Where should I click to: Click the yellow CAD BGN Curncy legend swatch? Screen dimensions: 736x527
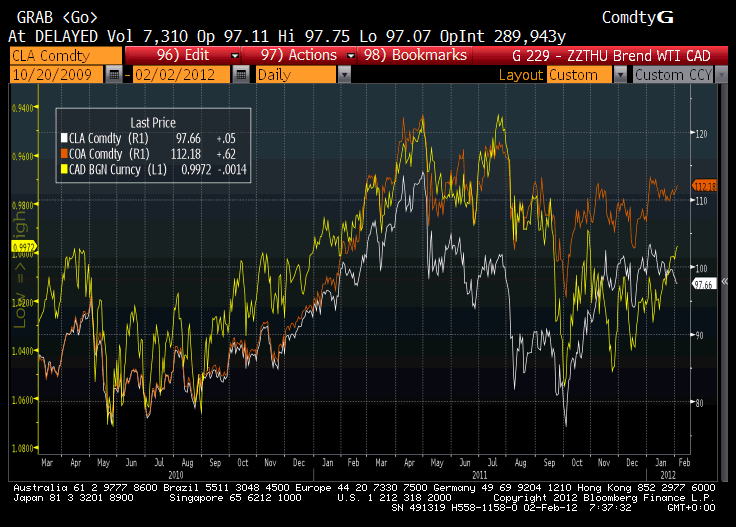[64, 169]
